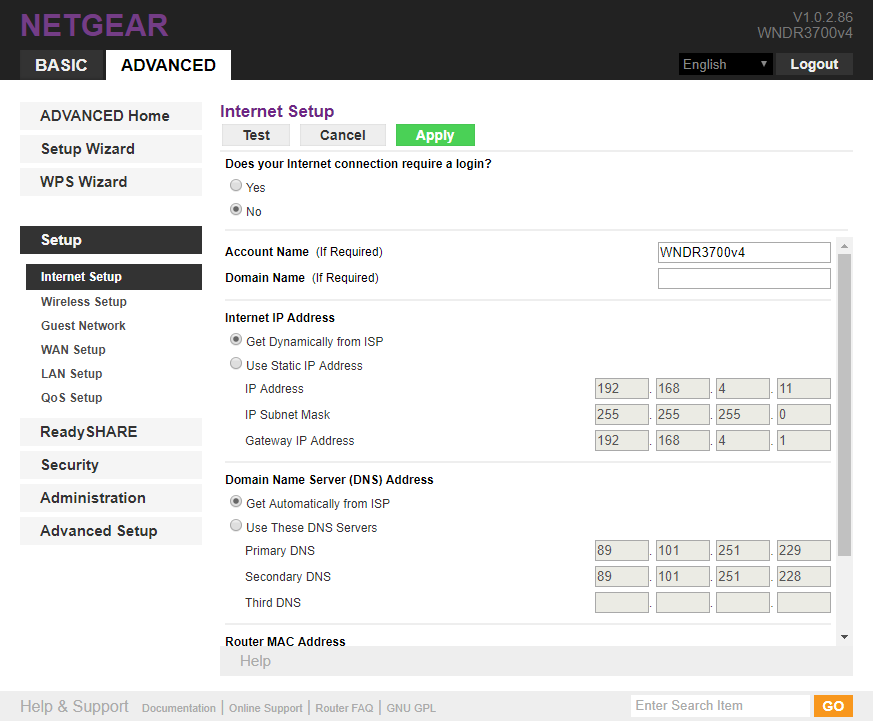Click Gateway IP Address third octet field 4
This screenshot has height=721, width=873.
[x=743, y=440]
